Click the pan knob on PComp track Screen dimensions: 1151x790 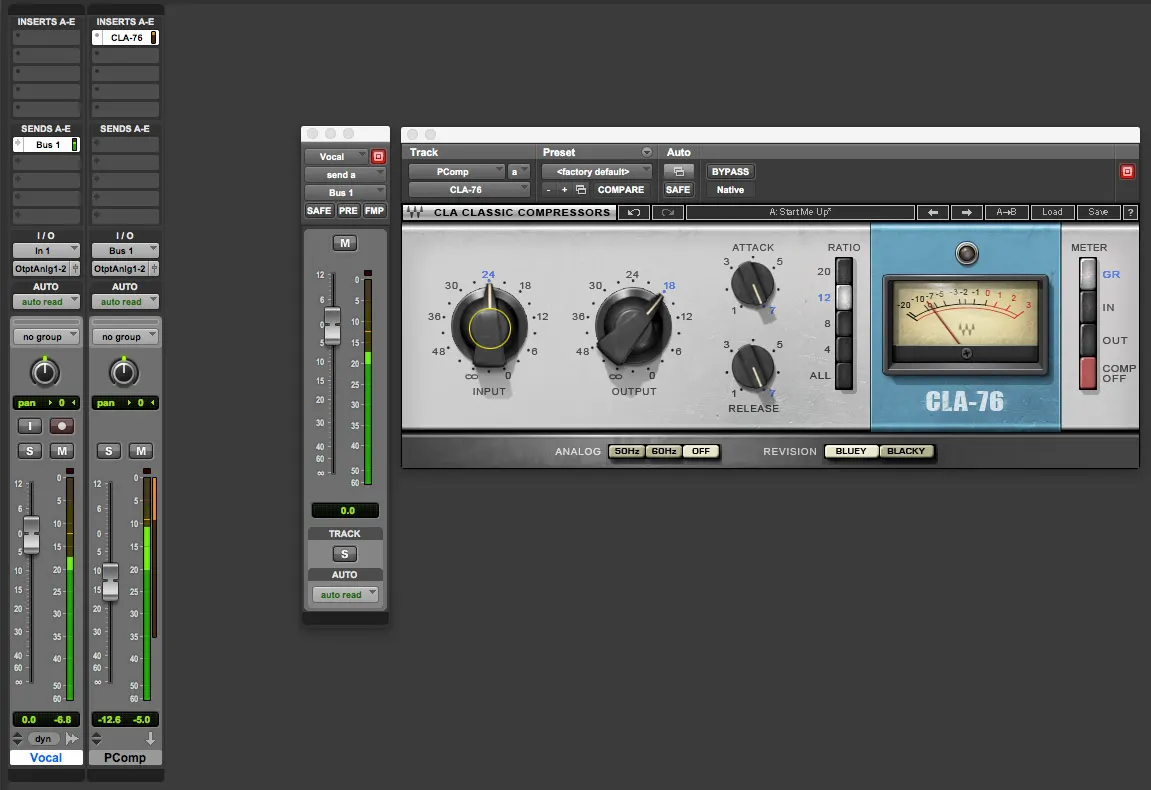124,372
